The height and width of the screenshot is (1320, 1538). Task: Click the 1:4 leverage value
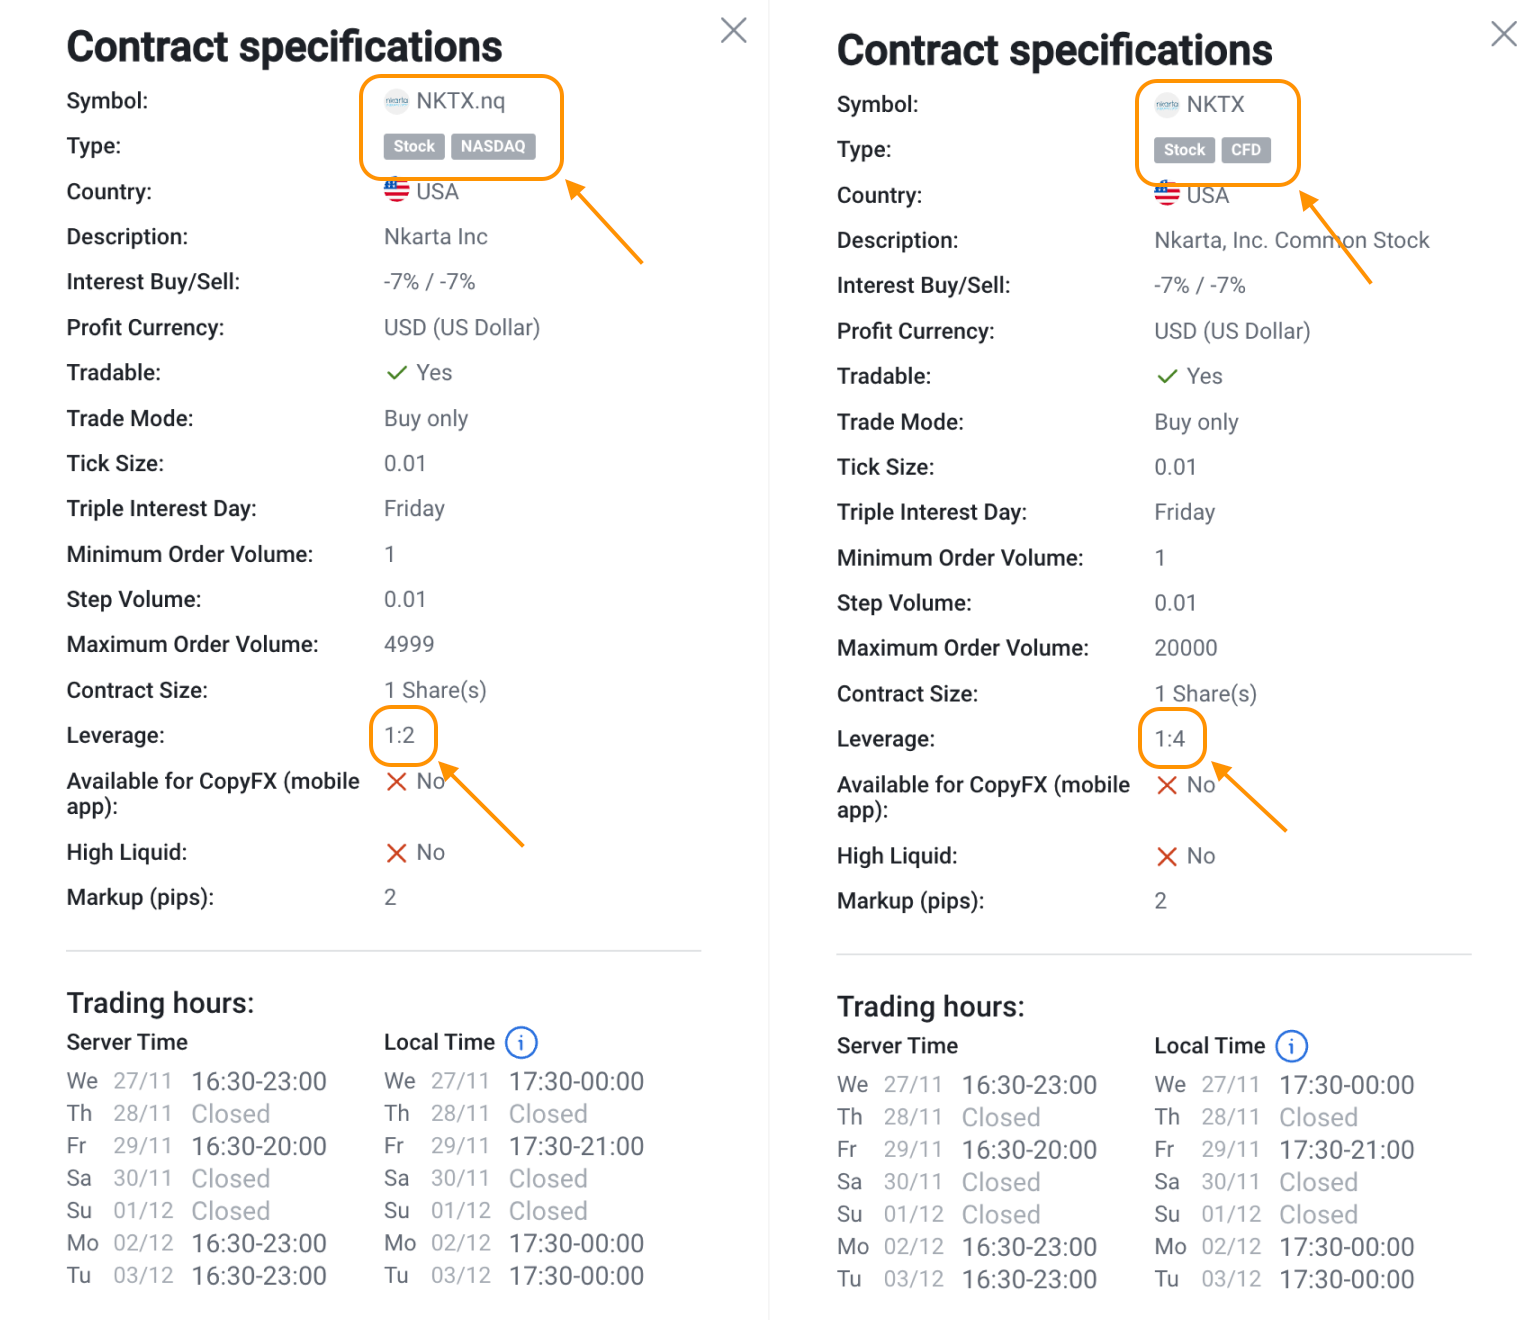[x=1170, y=740]
